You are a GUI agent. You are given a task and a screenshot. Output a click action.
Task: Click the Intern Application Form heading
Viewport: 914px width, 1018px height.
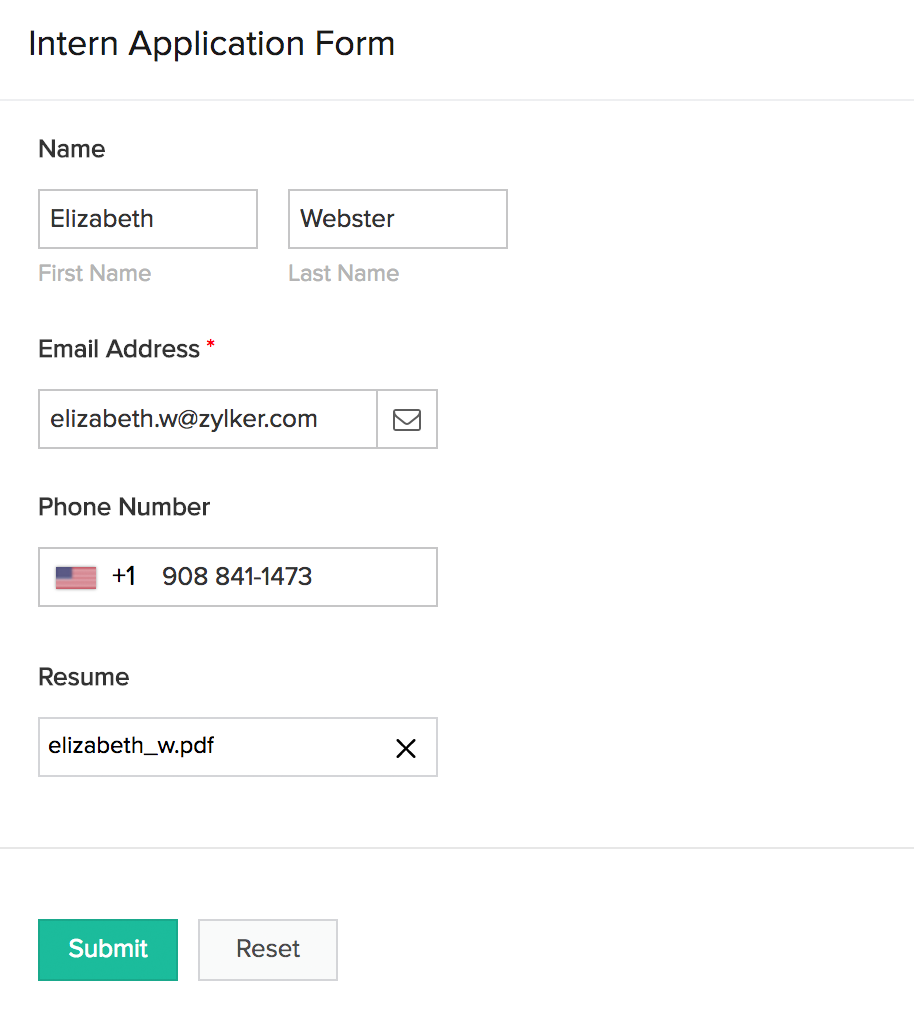[212, 44]
